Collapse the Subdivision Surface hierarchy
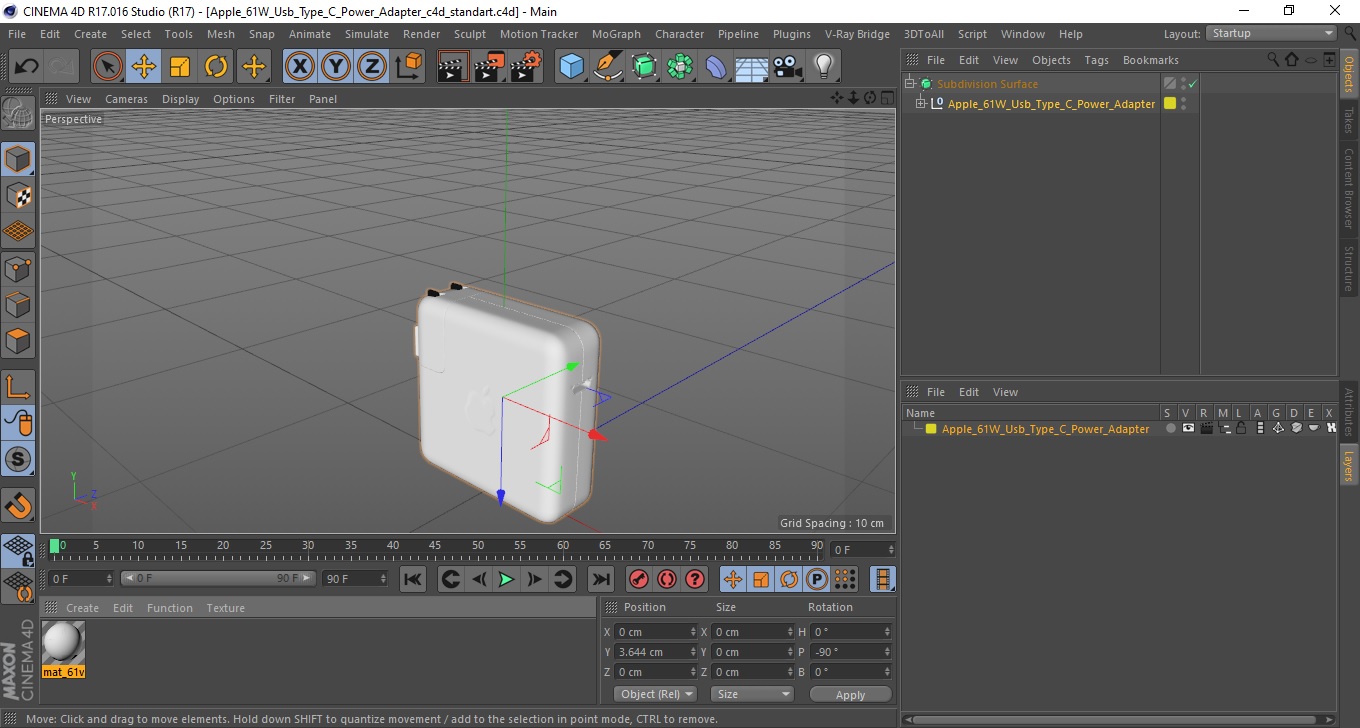 [x=909, y=84]
